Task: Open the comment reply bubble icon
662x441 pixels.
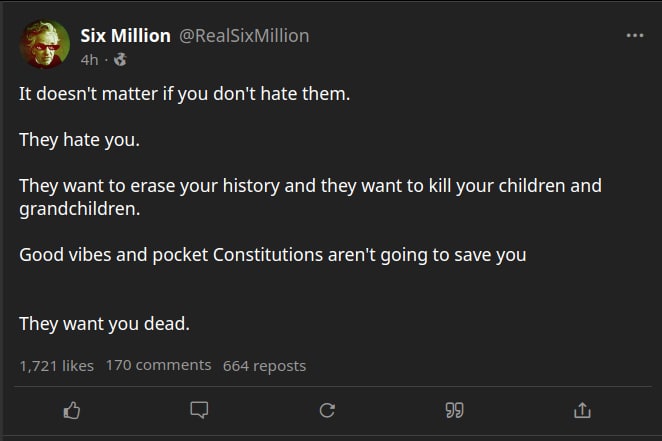Action: point(199,409)
